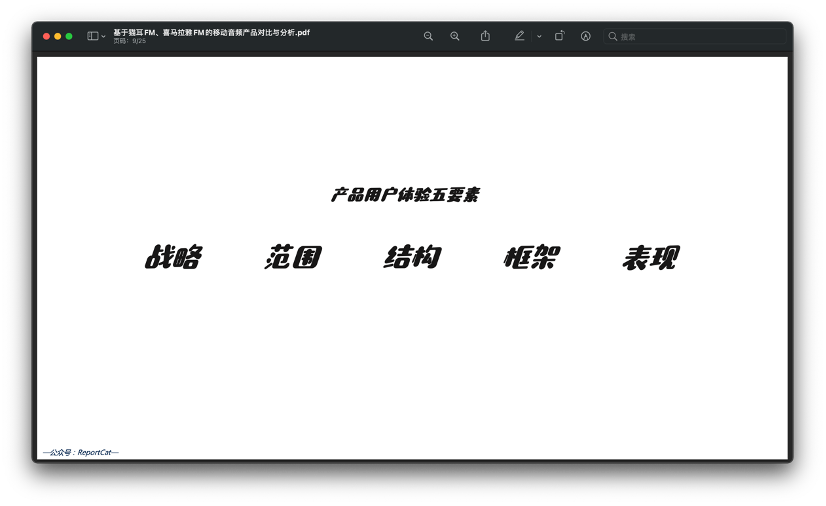
Task: Select the Markup highlight pen tool
Action: (x=519, y=36)
